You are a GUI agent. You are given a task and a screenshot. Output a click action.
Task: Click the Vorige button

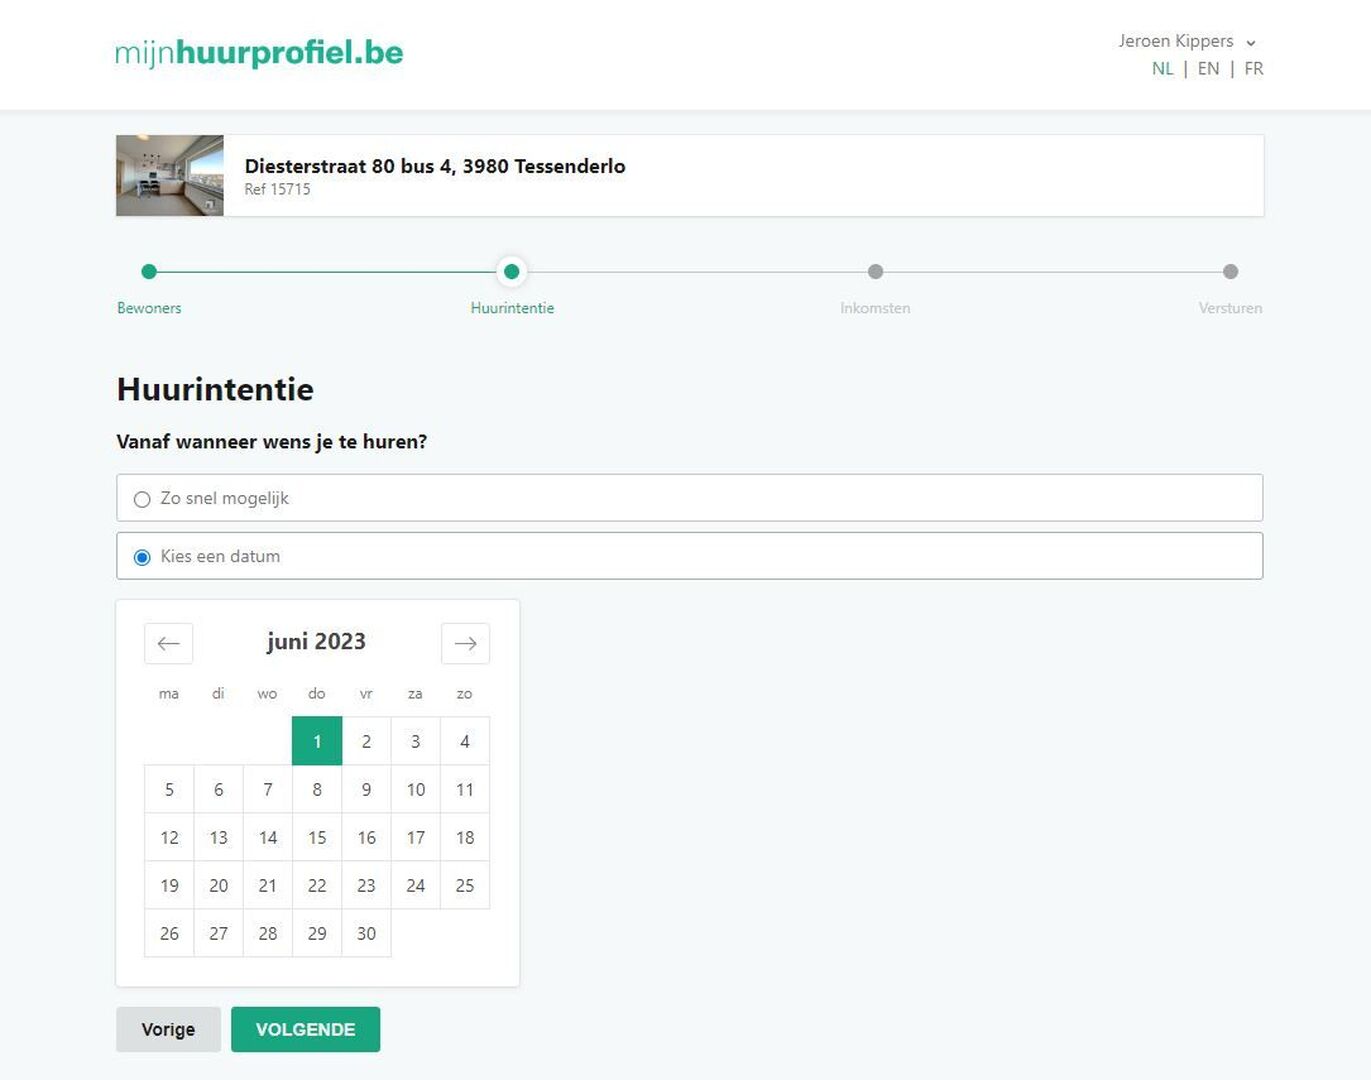click(168, 1029)
